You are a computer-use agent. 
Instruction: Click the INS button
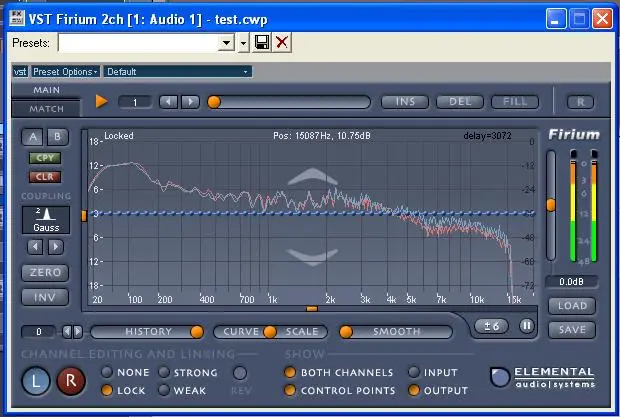(x=405, y=102)
